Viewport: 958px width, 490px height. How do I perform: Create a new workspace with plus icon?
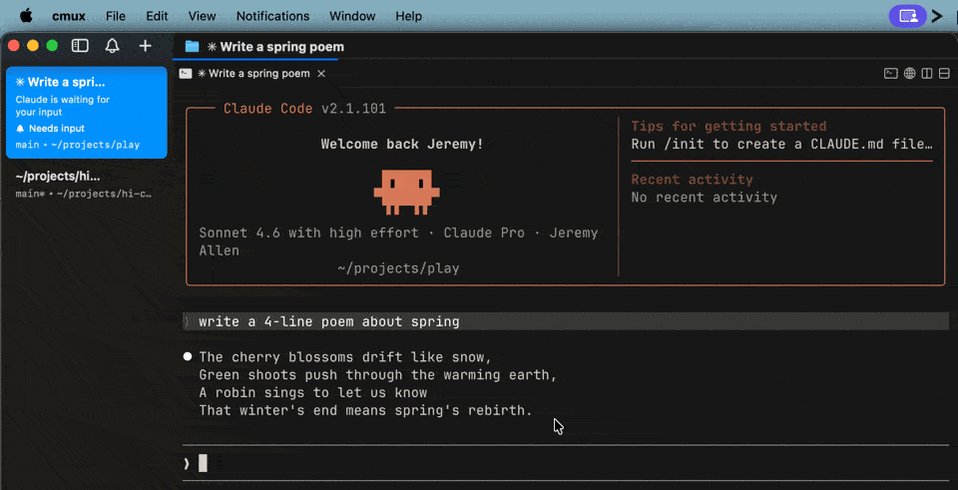pos(145,46)
